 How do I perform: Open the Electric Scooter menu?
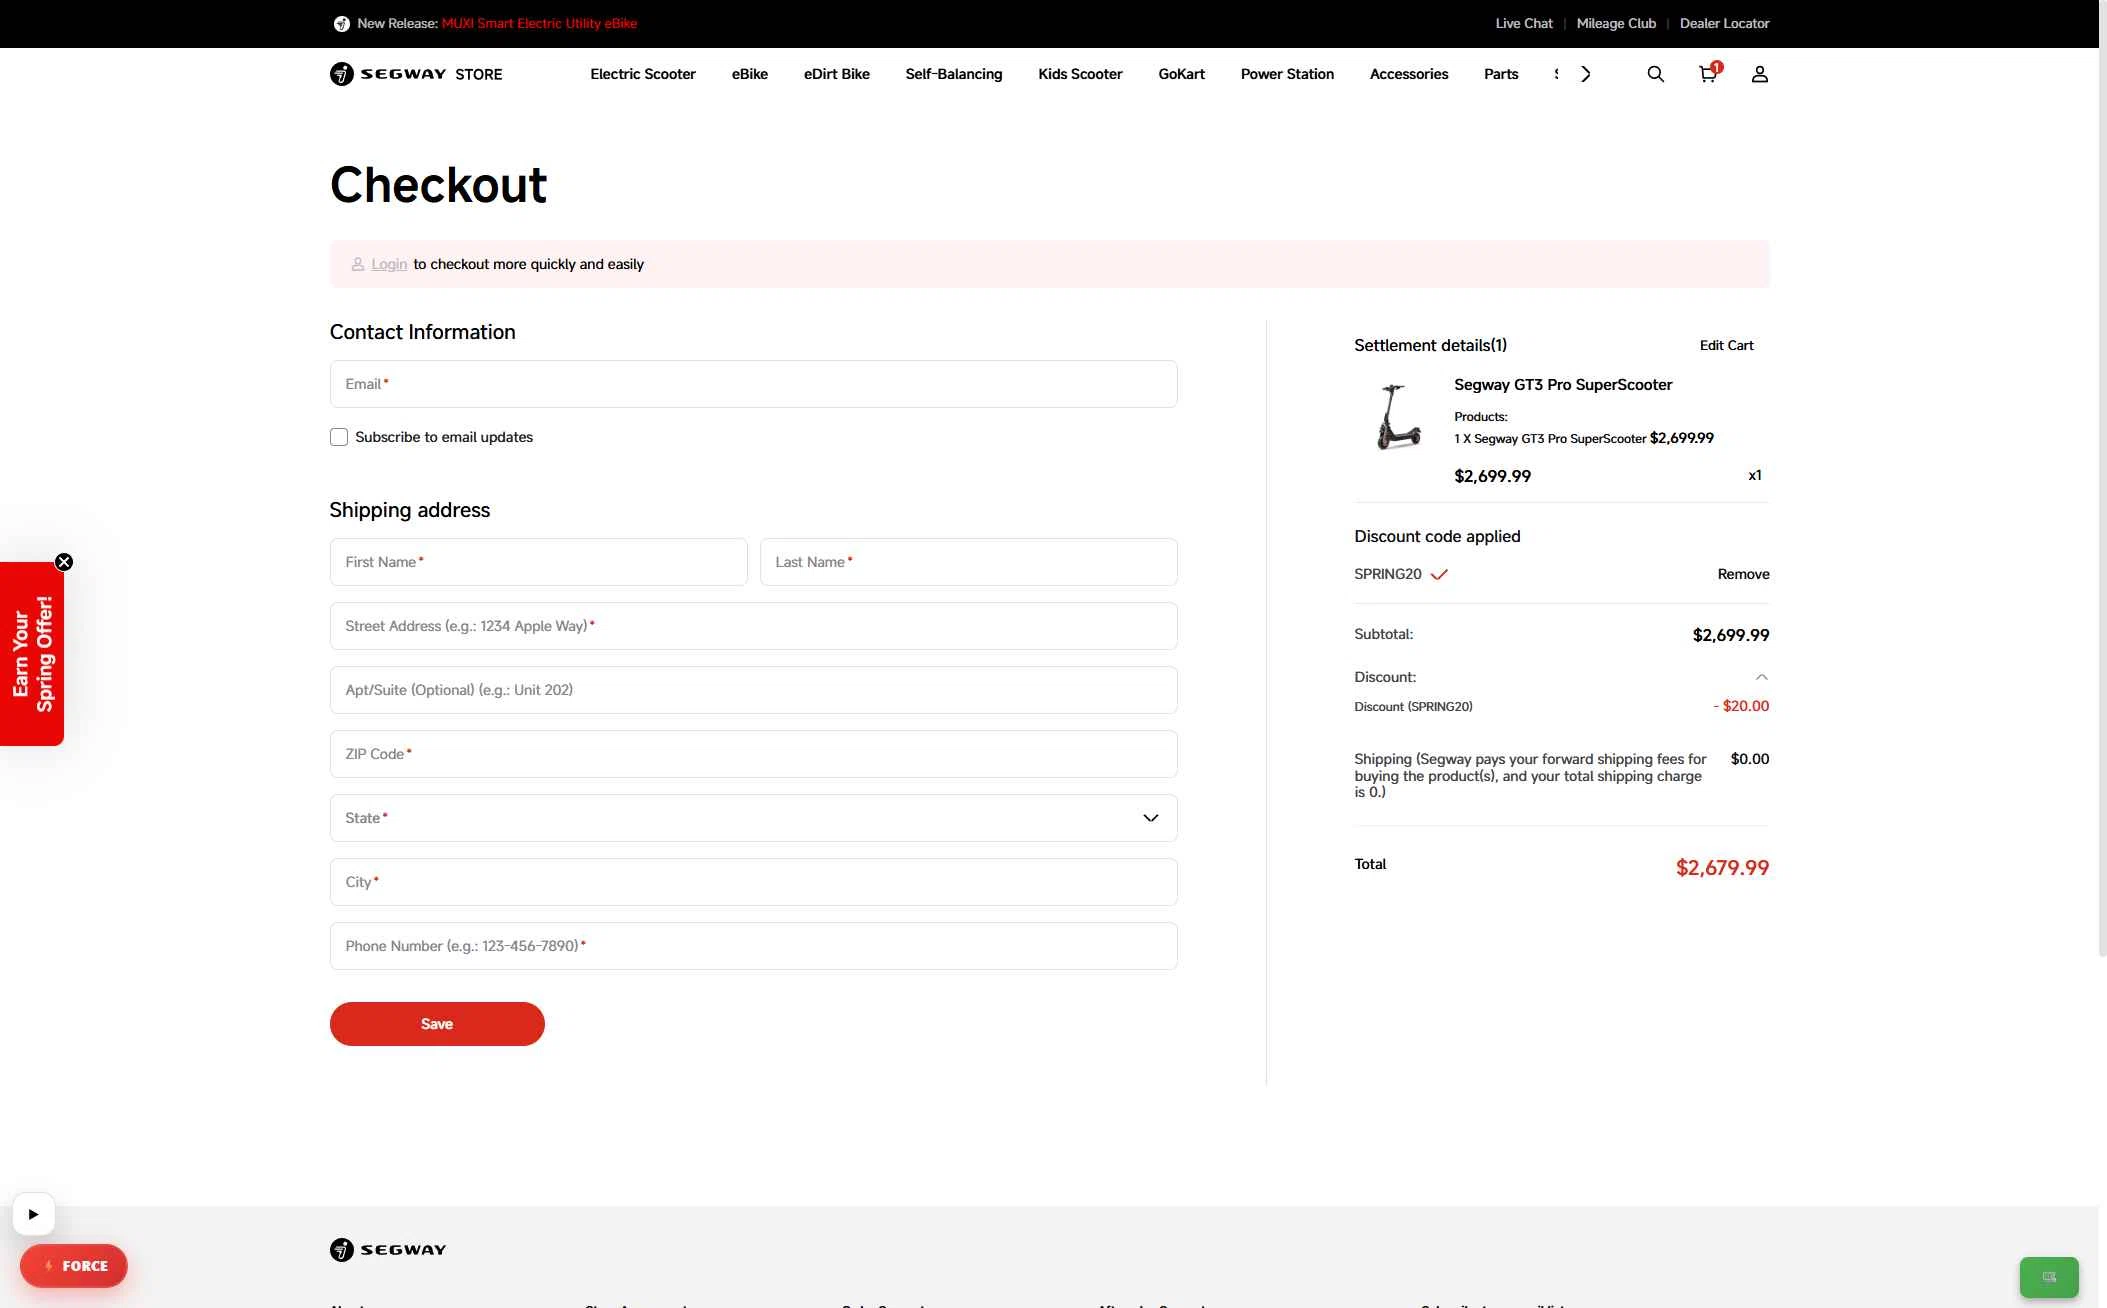[x=642, y=74]
